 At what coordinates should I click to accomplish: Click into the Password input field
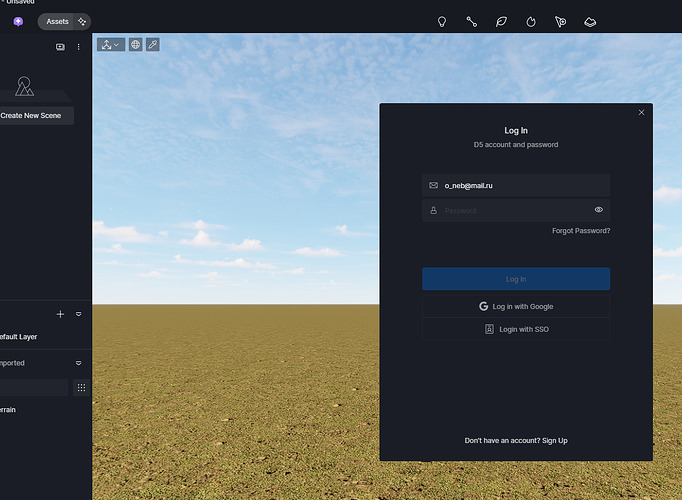[510, 210]
